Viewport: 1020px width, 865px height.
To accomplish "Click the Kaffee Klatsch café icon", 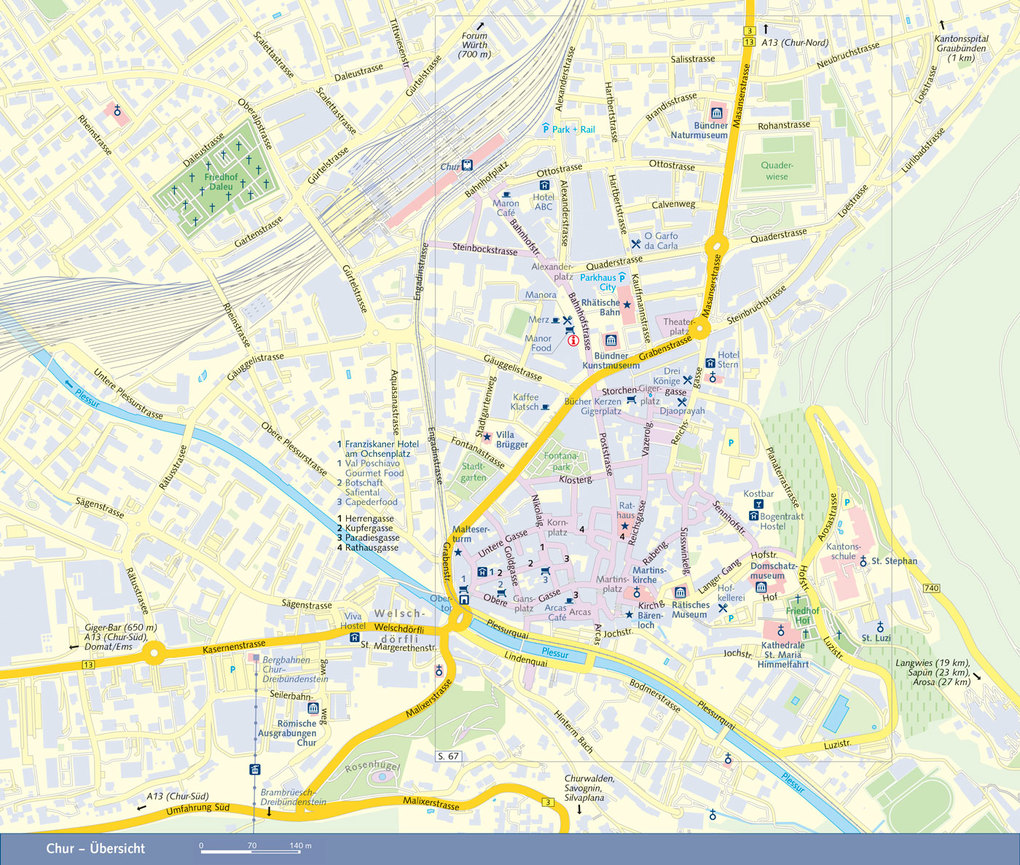I will point(545,408).
